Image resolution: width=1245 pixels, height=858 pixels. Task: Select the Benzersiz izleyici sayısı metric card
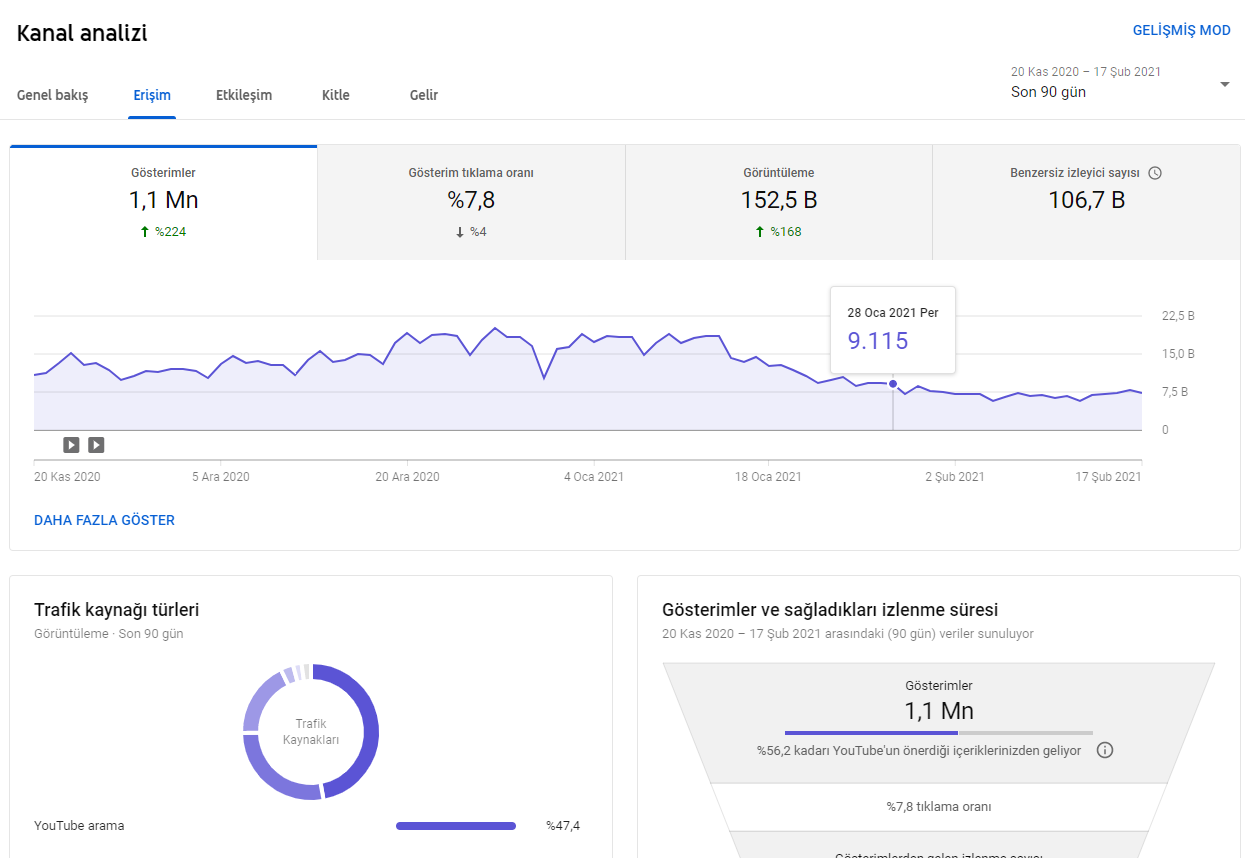[x=1086, y=202]
